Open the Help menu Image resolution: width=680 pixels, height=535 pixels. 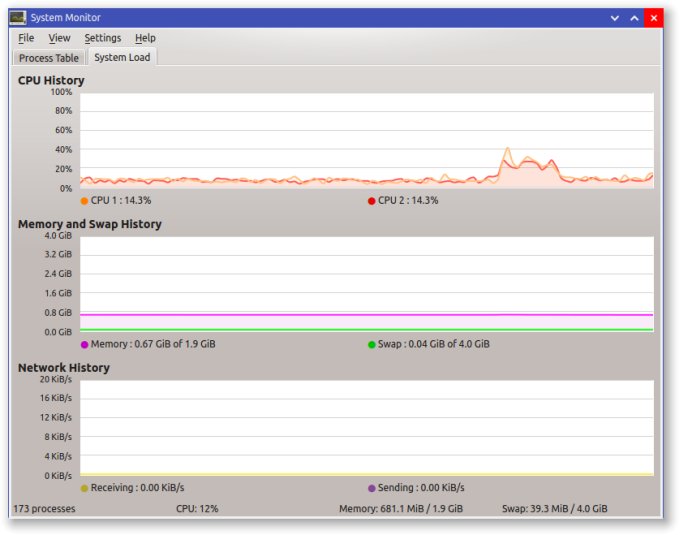pyautogui.click(x=145, y=38)
